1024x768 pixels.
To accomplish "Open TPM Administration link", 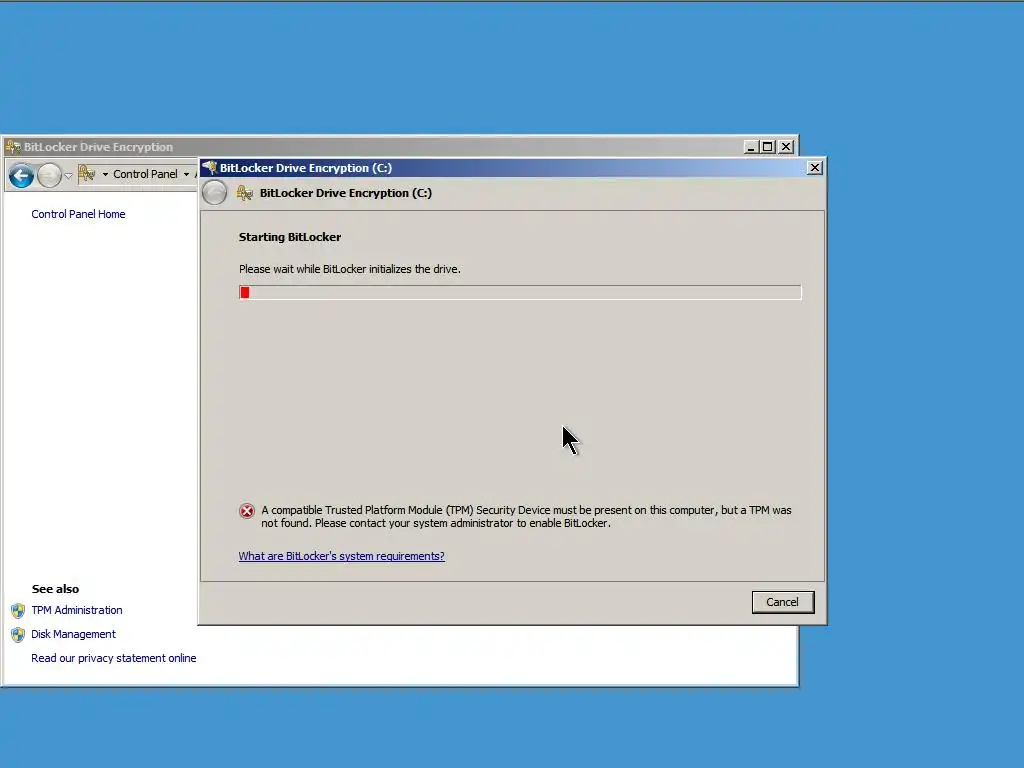I will [x=77, y=610].
